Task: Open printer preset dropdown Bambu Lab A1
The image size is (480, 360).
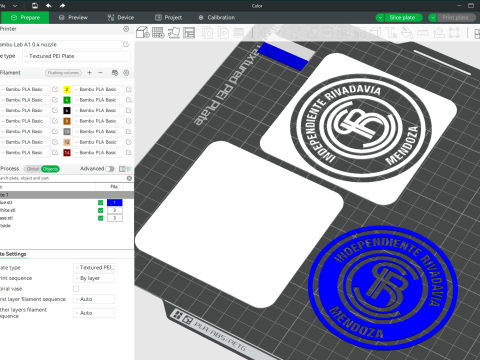Action: 60,44
